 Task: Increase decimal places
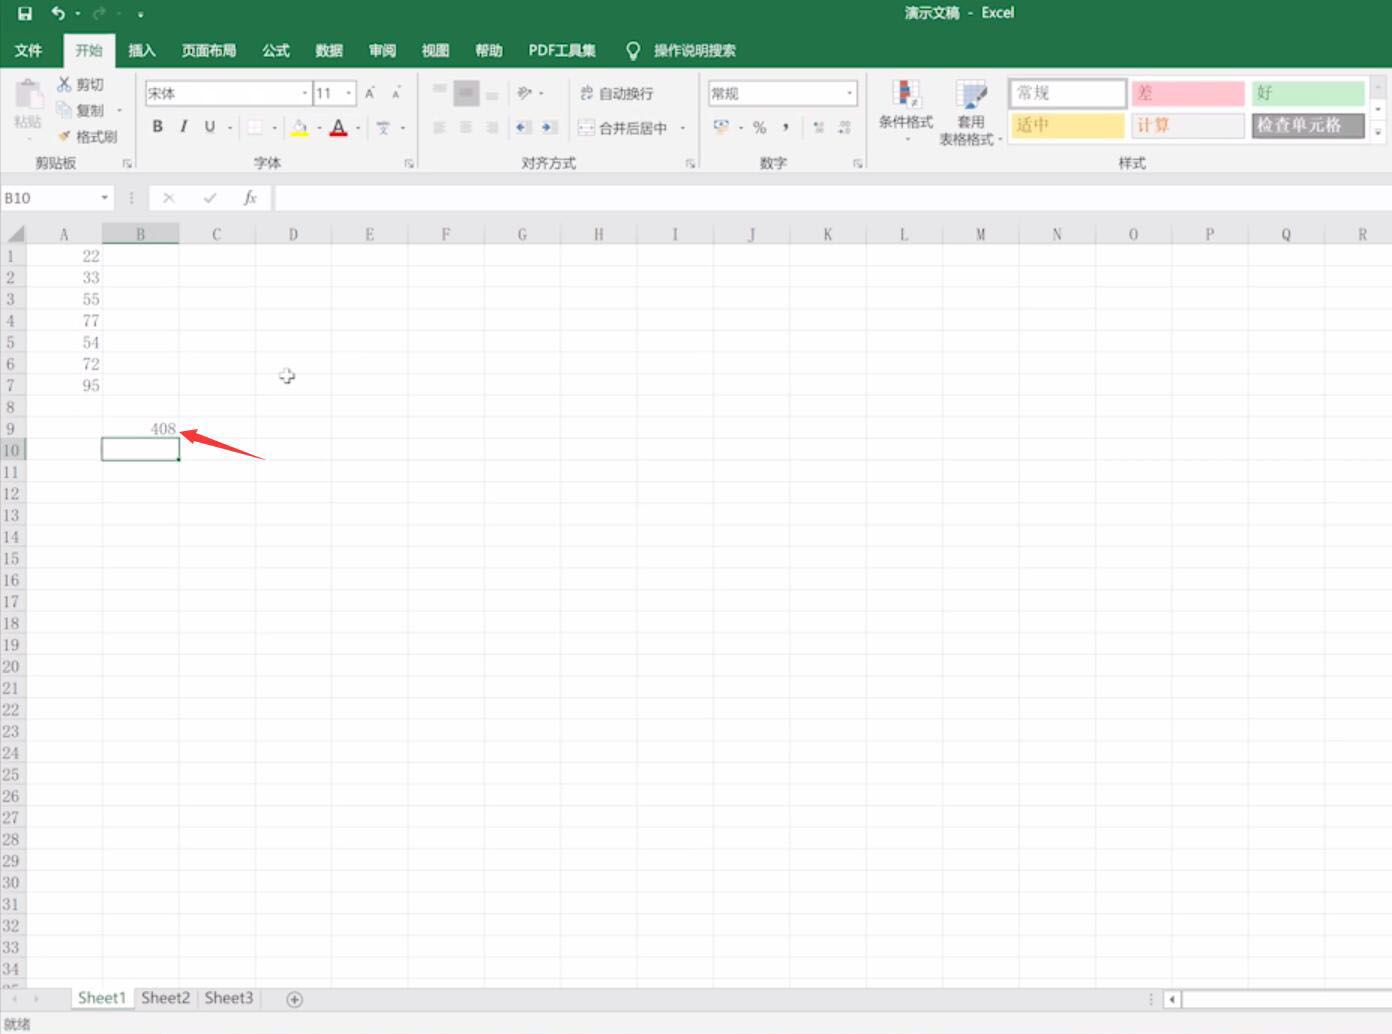(x=819, y=127)
